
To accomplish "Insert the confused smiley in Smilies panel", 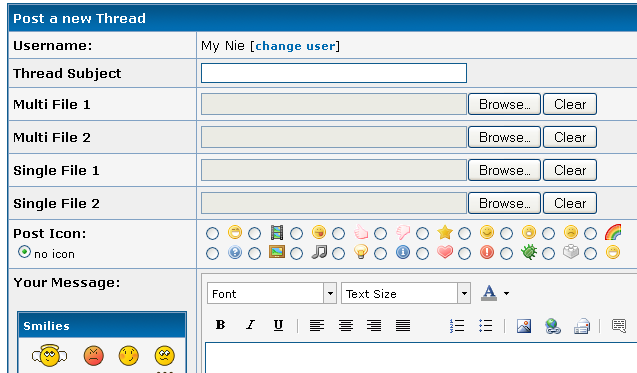I will 165,356.
